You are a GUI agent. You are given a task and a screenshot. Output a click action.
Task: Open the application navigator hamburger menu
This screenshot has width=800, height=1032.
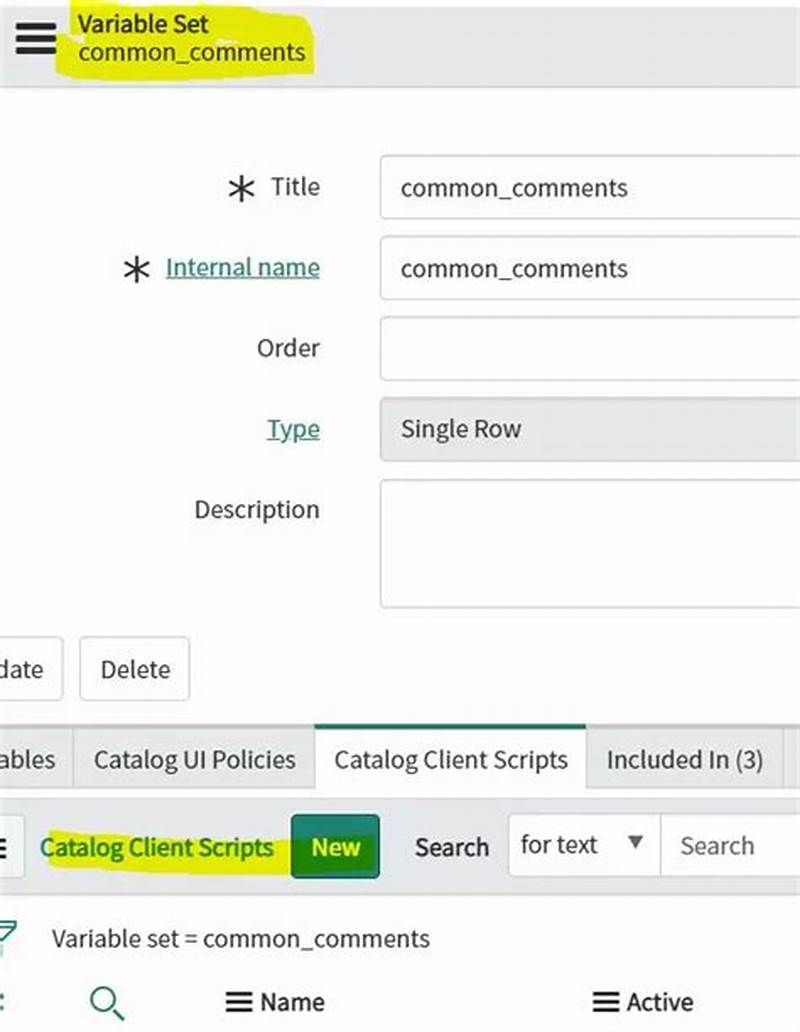tap(34, 38)
